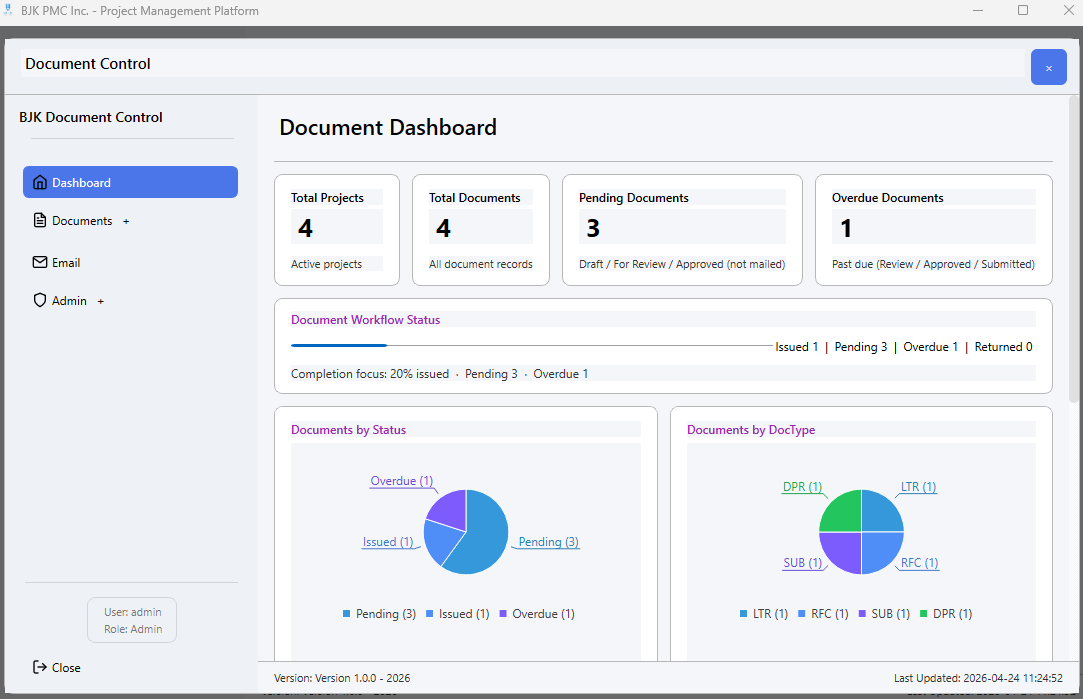Click the LTR slice of DocType pie
1083x699 pixels.
[880, 513]
